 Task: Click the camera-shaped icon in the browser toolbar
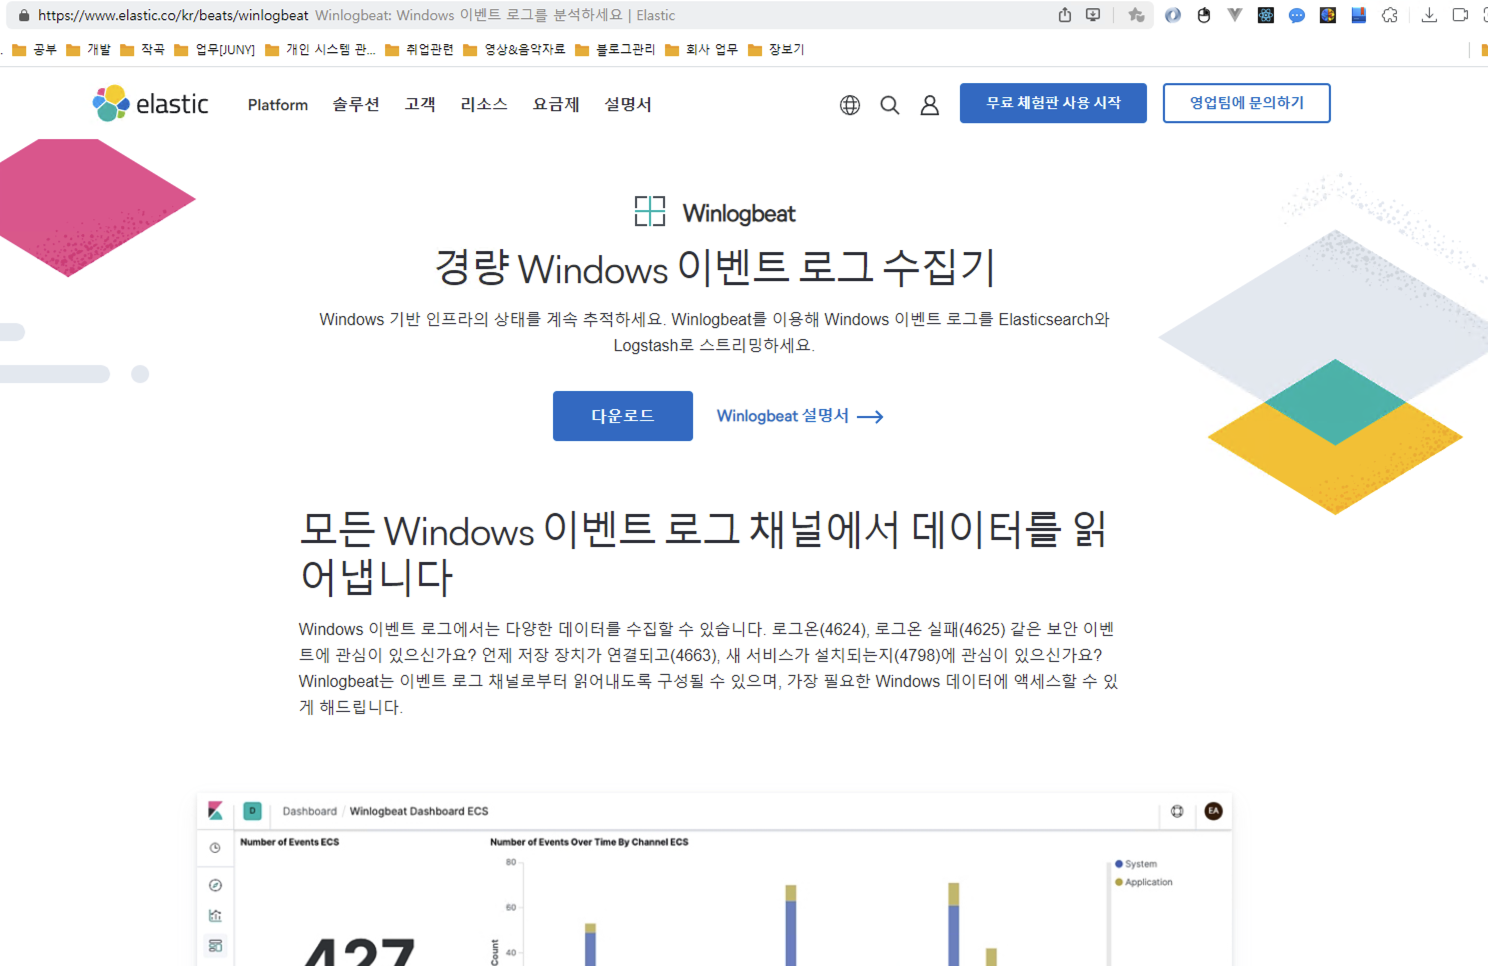click(x=1460, y=15)
